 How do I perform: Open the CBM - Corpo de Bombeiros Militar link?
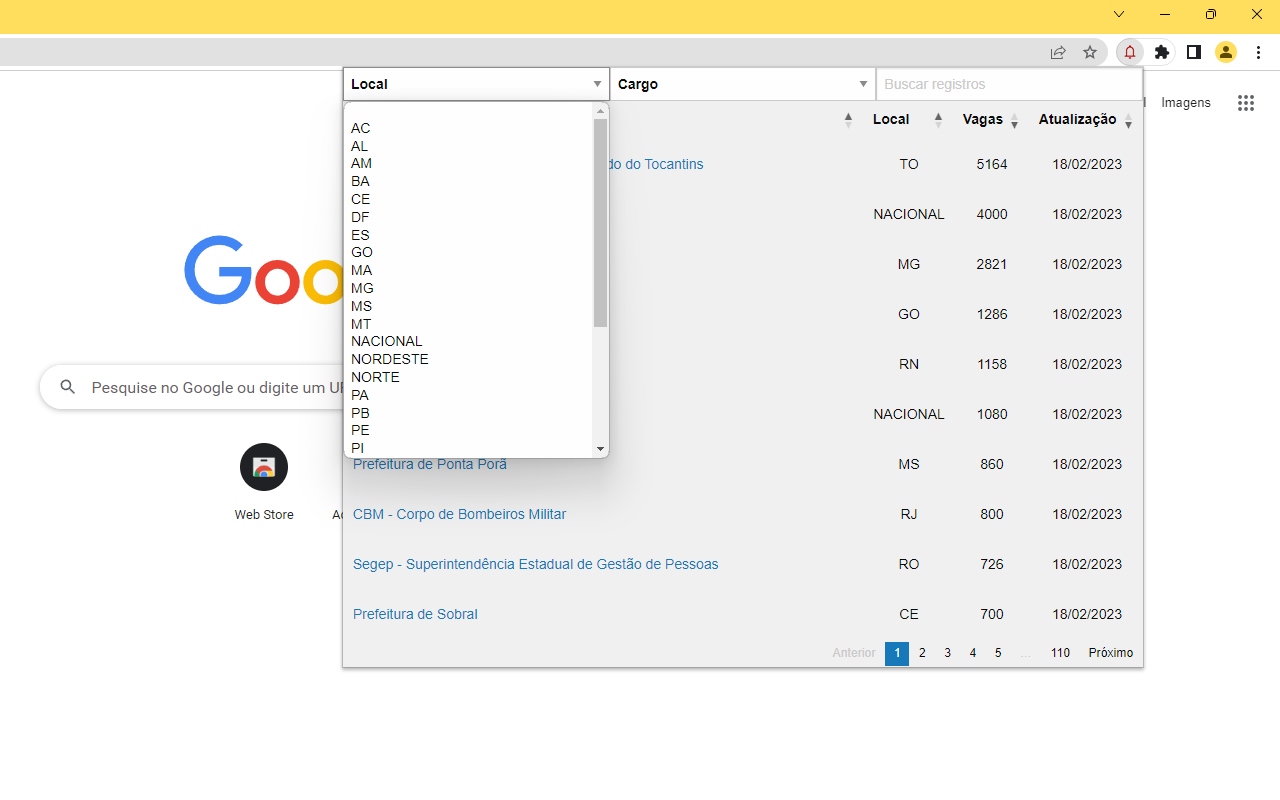click(x=459, y=514)
